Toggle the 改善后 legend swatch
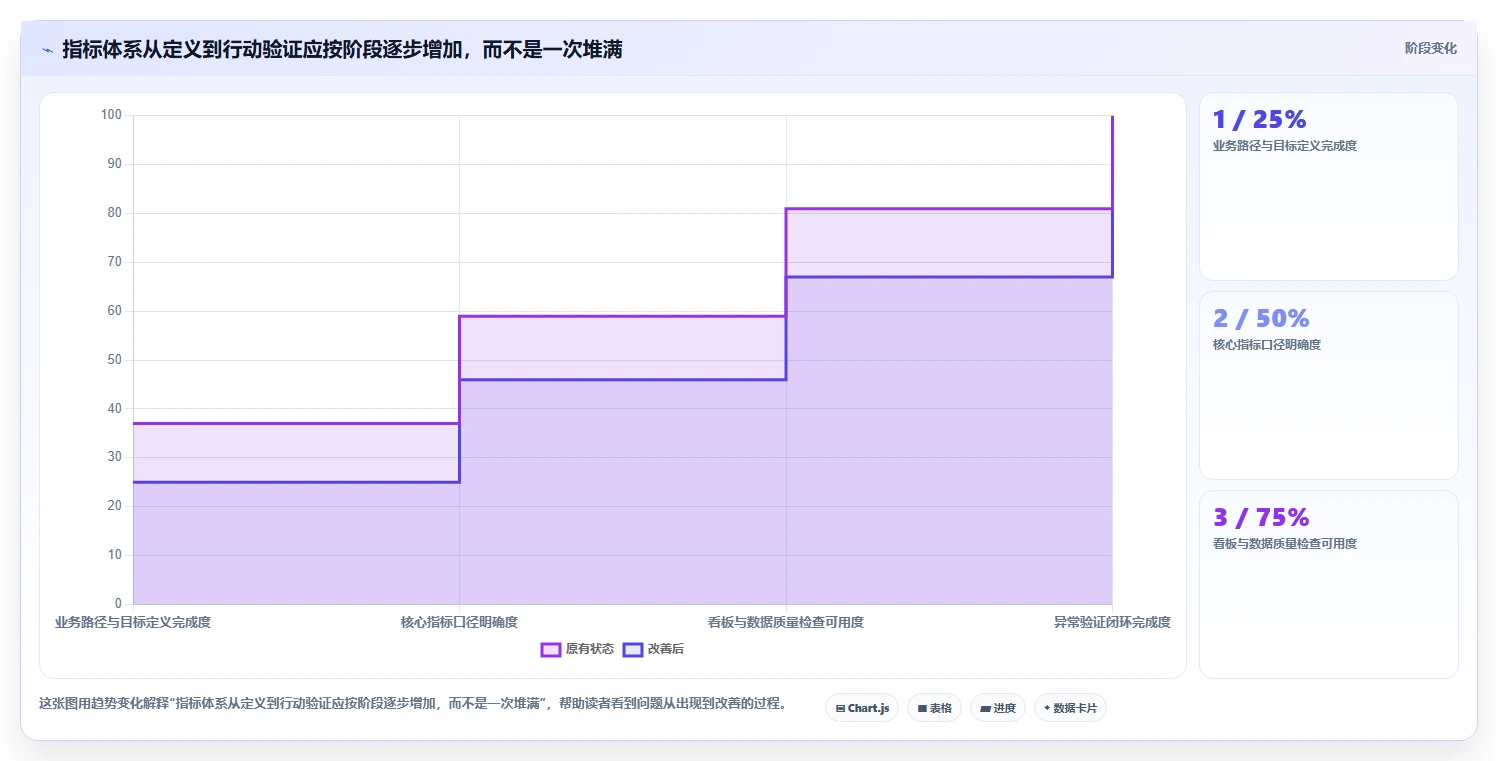The height and width of the screenshot is (761, 1498). [x=632, y=649]
